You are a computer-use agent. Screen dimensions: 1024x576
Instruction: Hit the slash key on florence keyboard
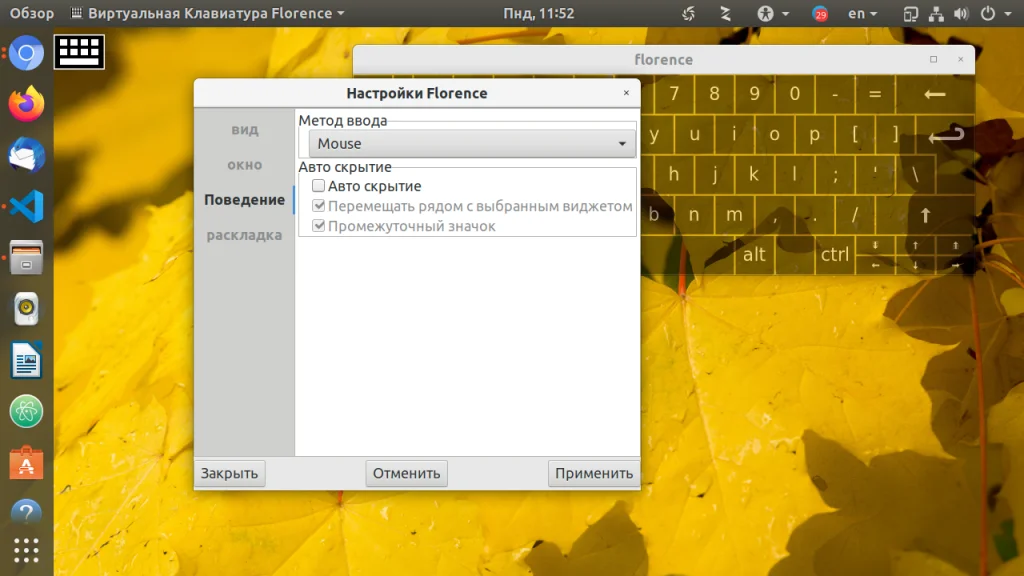point(854,215)
